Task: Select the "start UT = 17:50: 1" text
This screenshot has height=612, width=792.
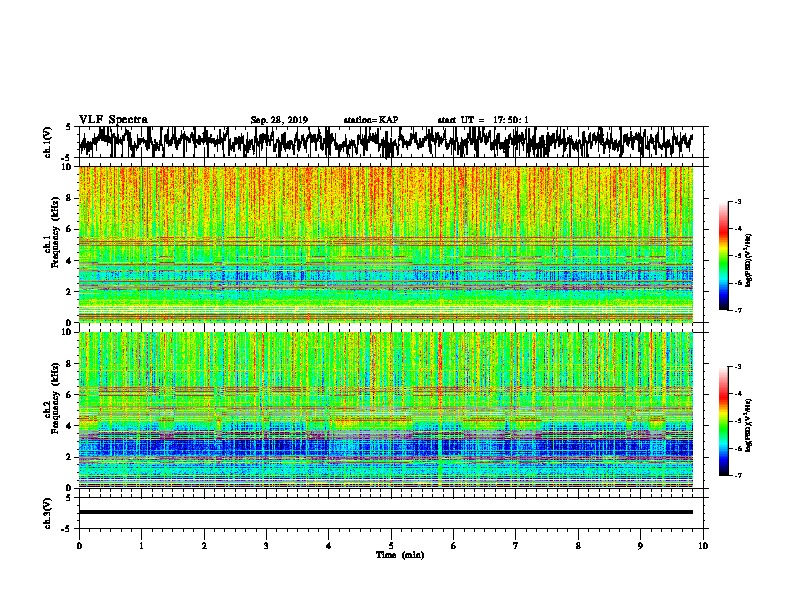Action: pos(483,120)
